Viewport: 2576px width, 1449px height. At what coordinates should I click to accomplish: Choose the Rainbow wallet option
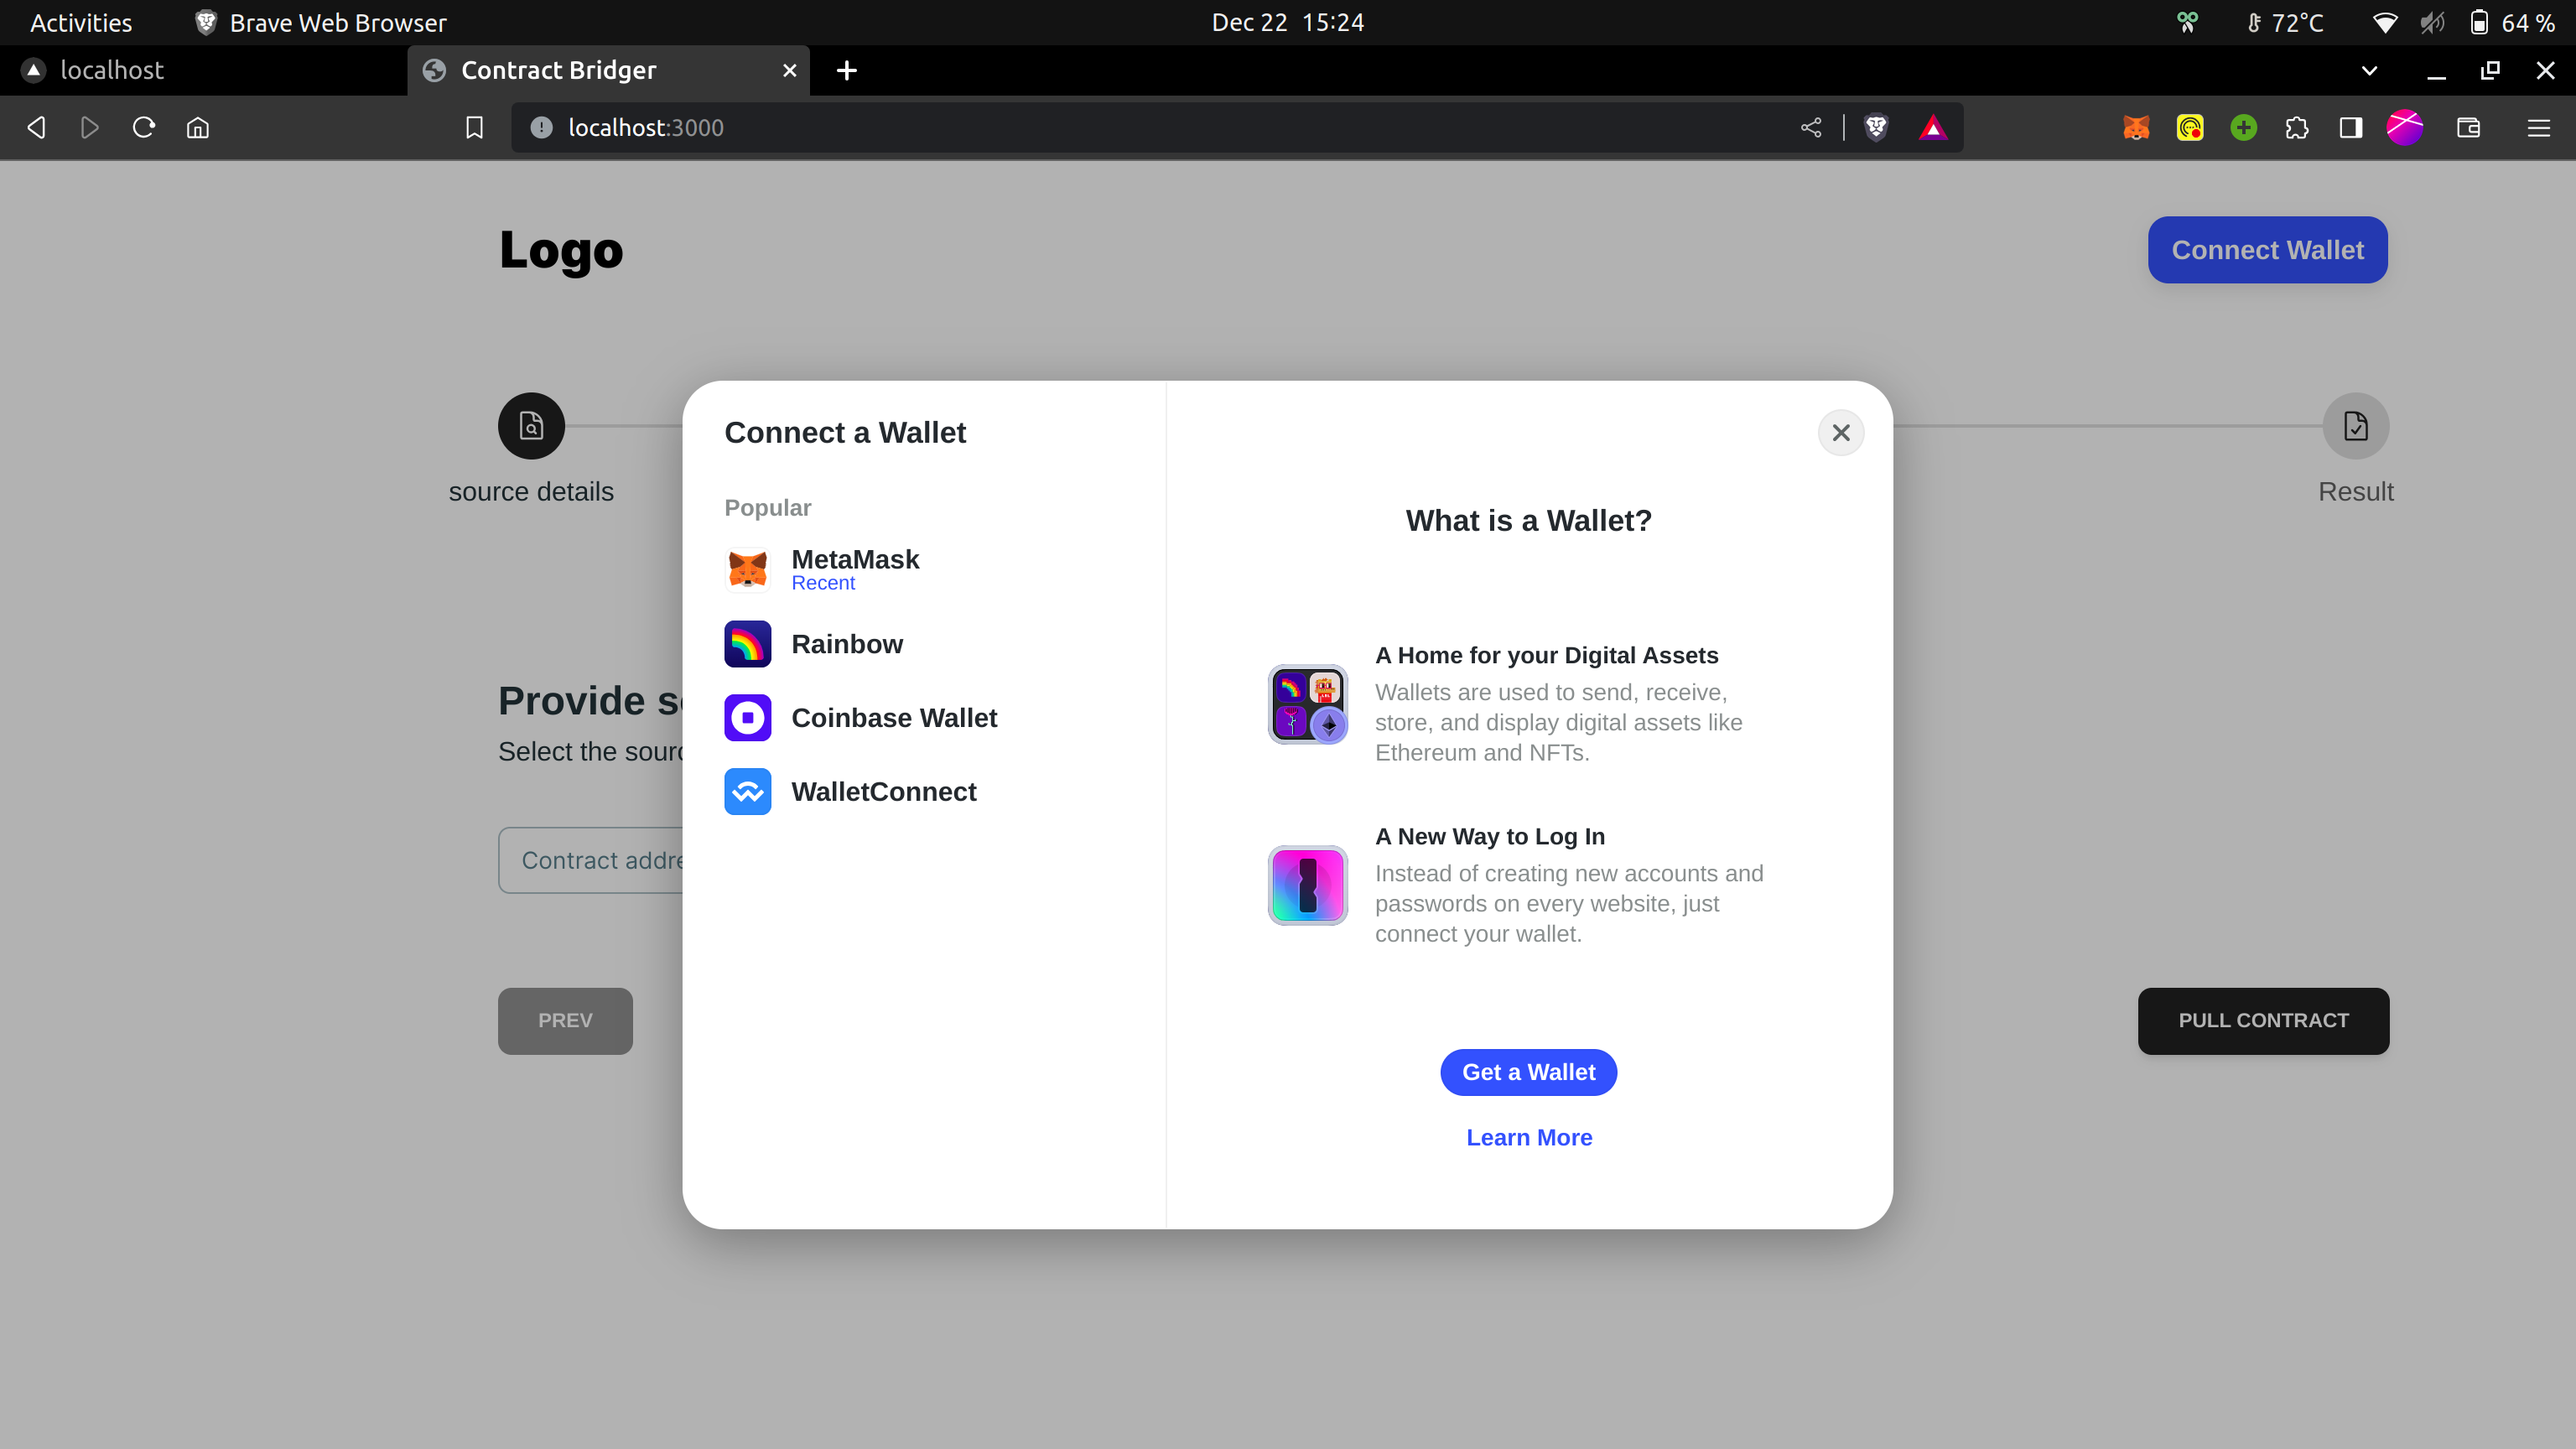click(x=846, y=644)
